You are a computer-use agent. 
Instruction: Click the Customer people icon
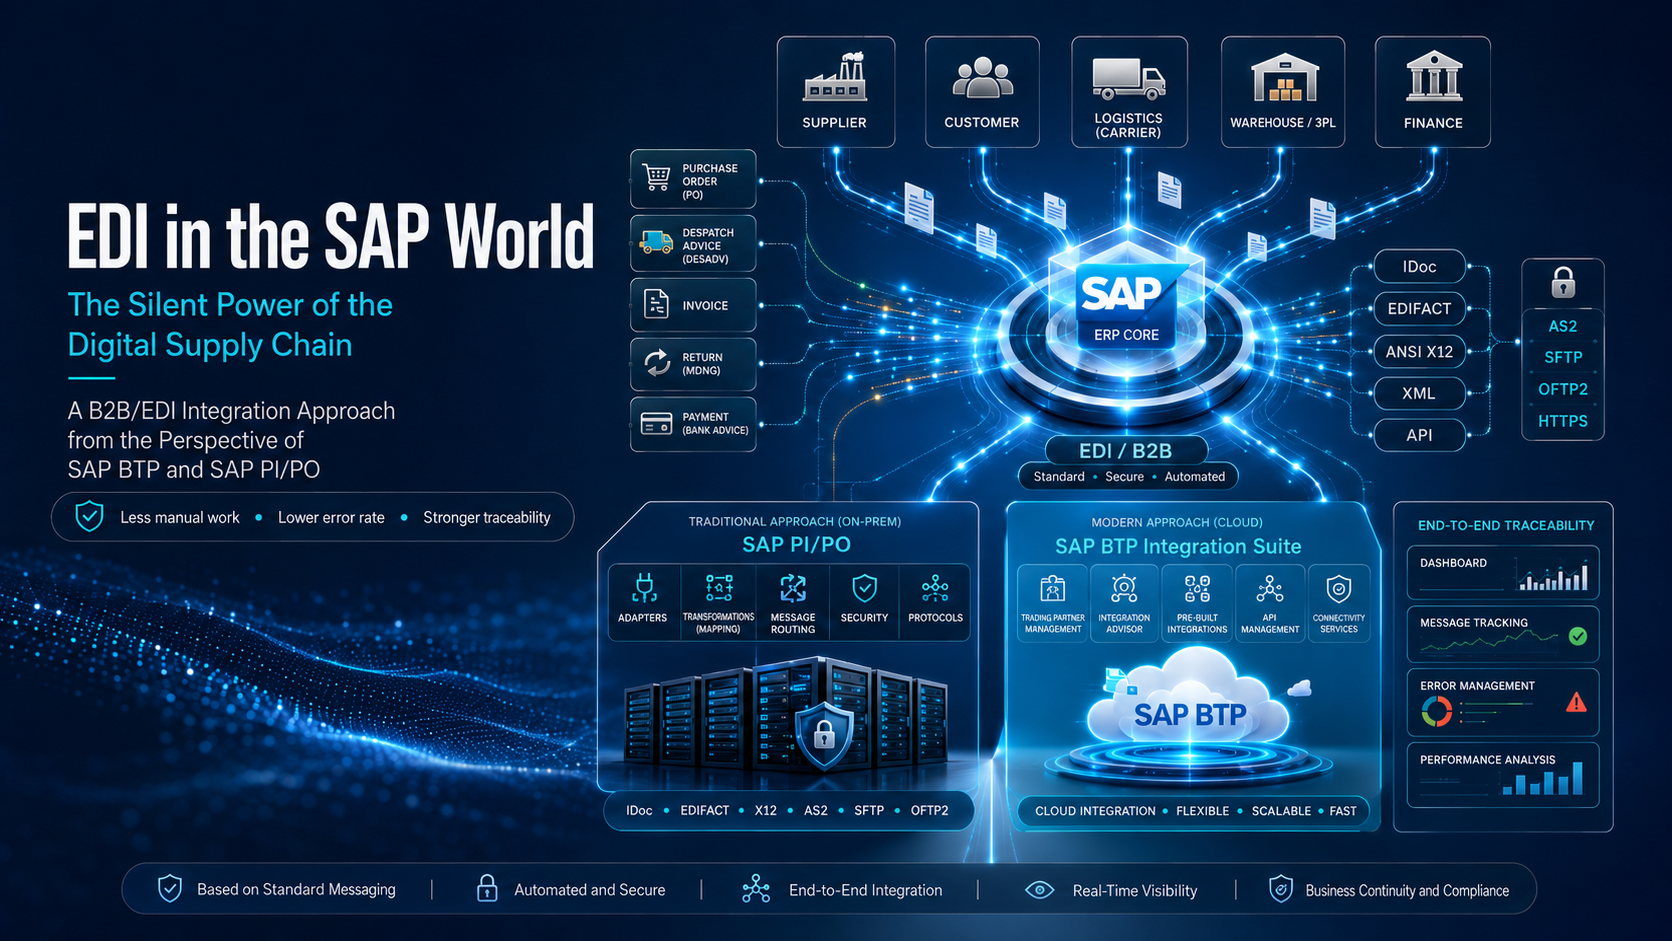point(982,78)
